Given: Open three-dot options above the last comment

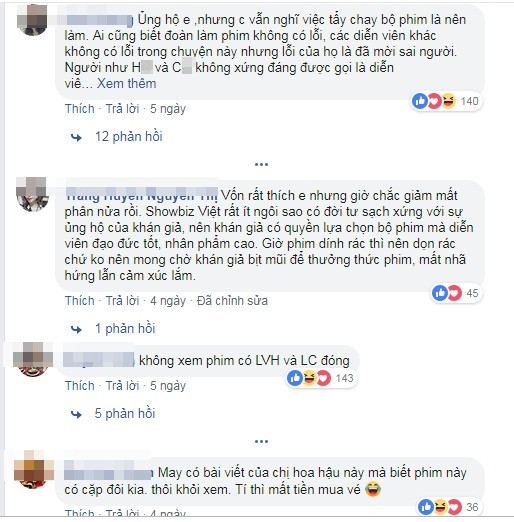Looking at the screenshot, I should click(261, 441).
